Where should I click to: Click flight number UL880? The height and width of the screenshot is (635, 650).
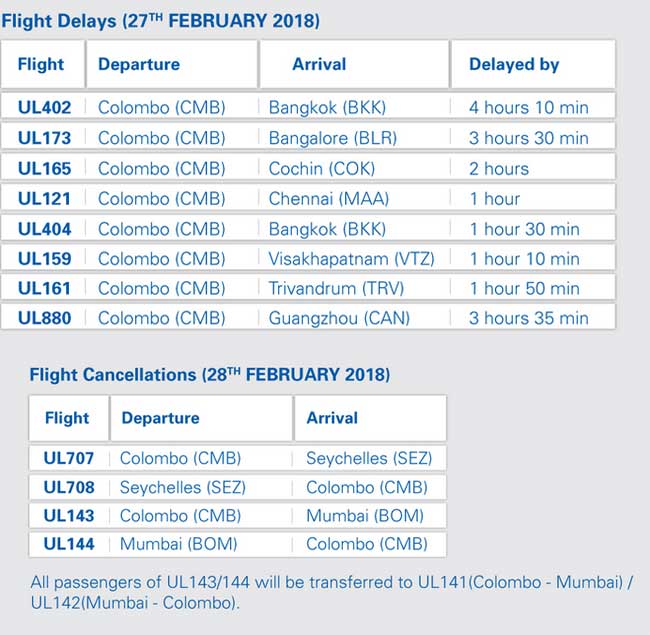point(44,318)
